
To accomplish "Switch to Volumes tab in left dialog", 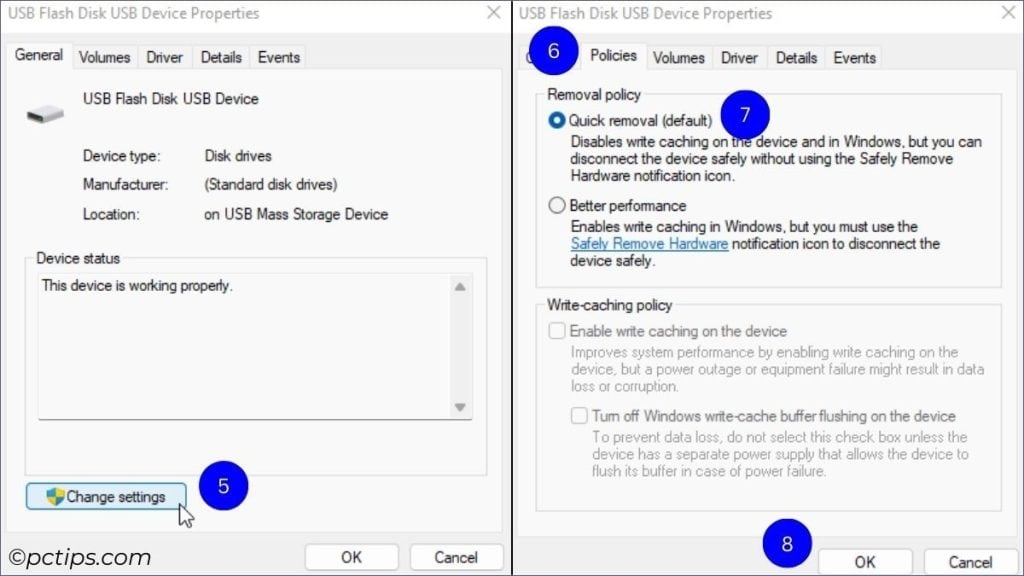I will (104, 57).
